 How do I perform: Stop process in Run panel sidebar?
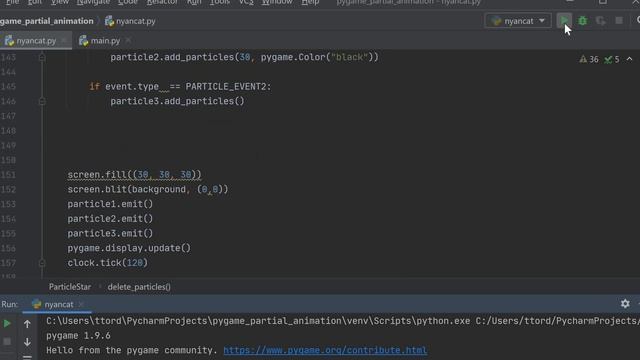click(7, 341)
